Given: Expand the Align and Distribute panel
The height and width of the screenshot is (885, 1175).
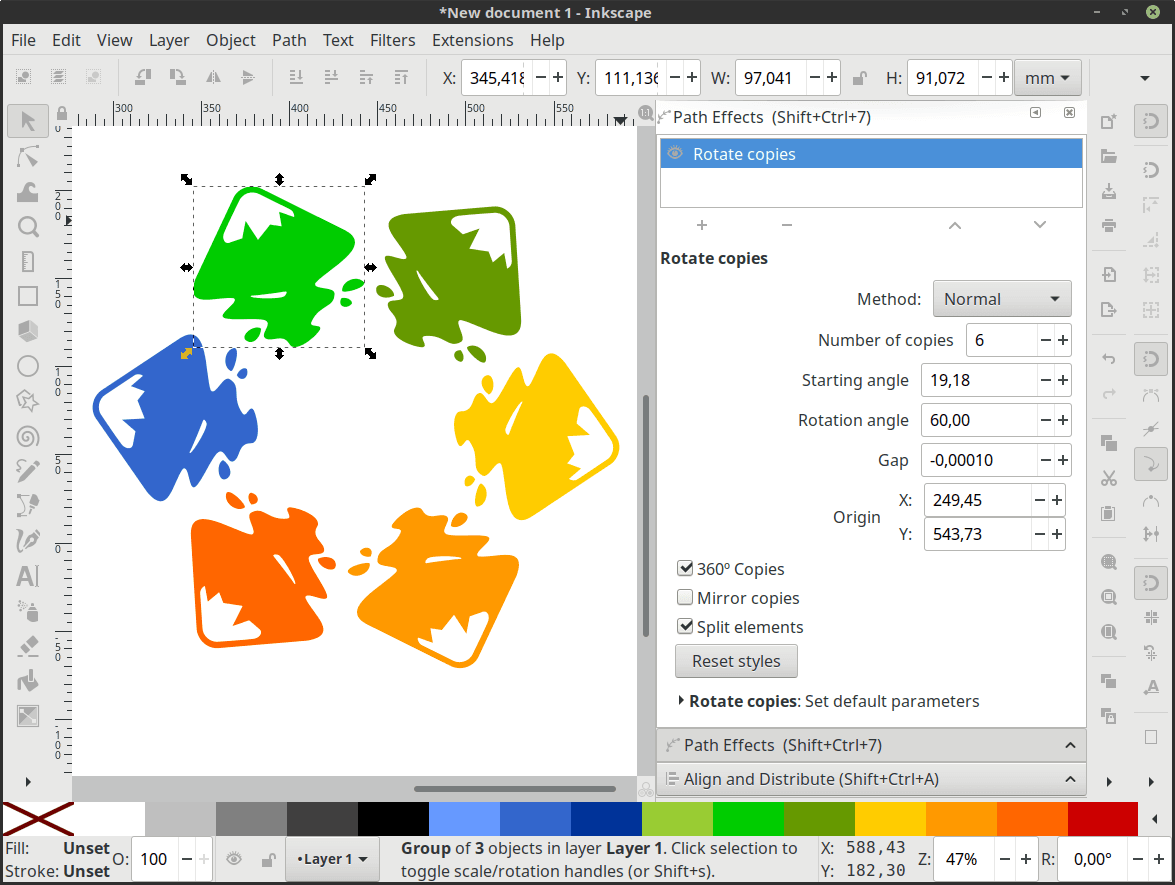Looking at the screenshot, I should 871,779.
